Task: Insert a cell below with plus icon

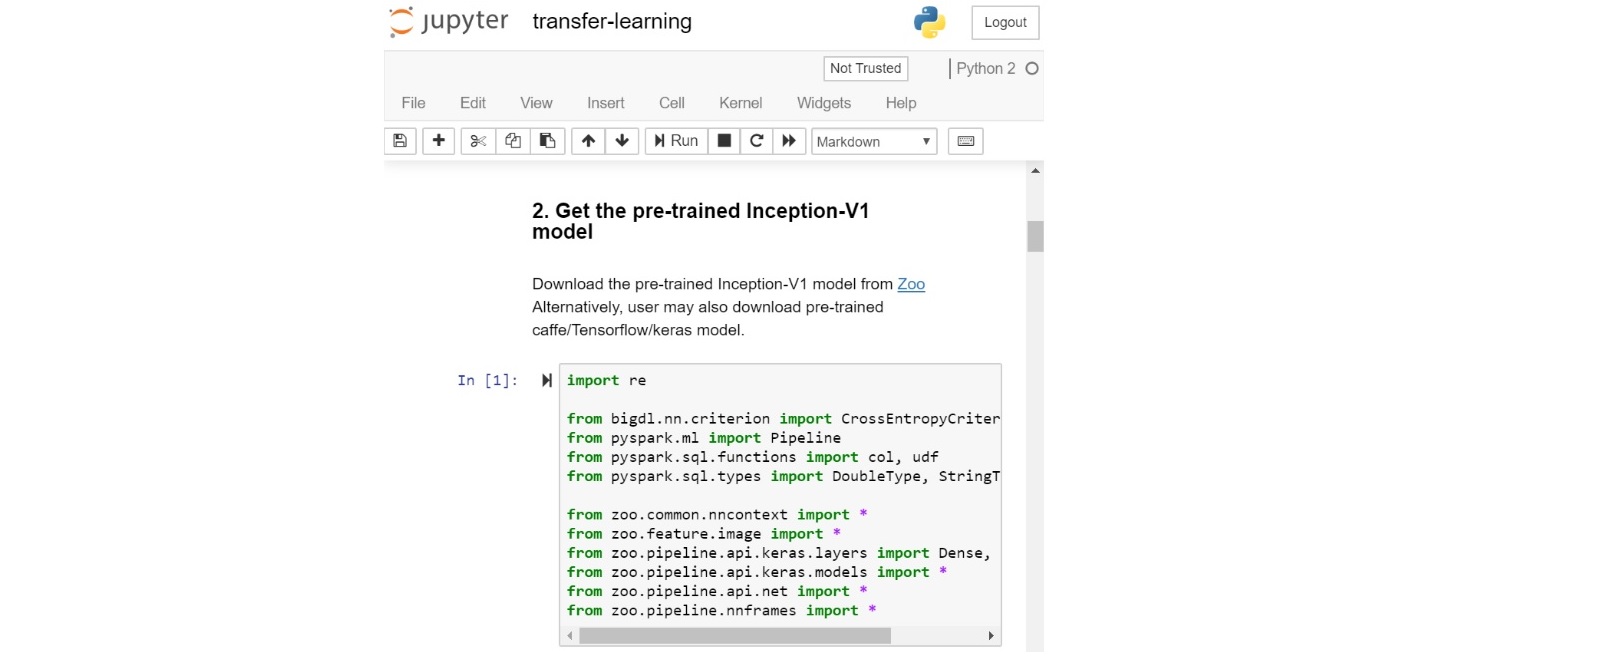Action: (x=438, y=141)
